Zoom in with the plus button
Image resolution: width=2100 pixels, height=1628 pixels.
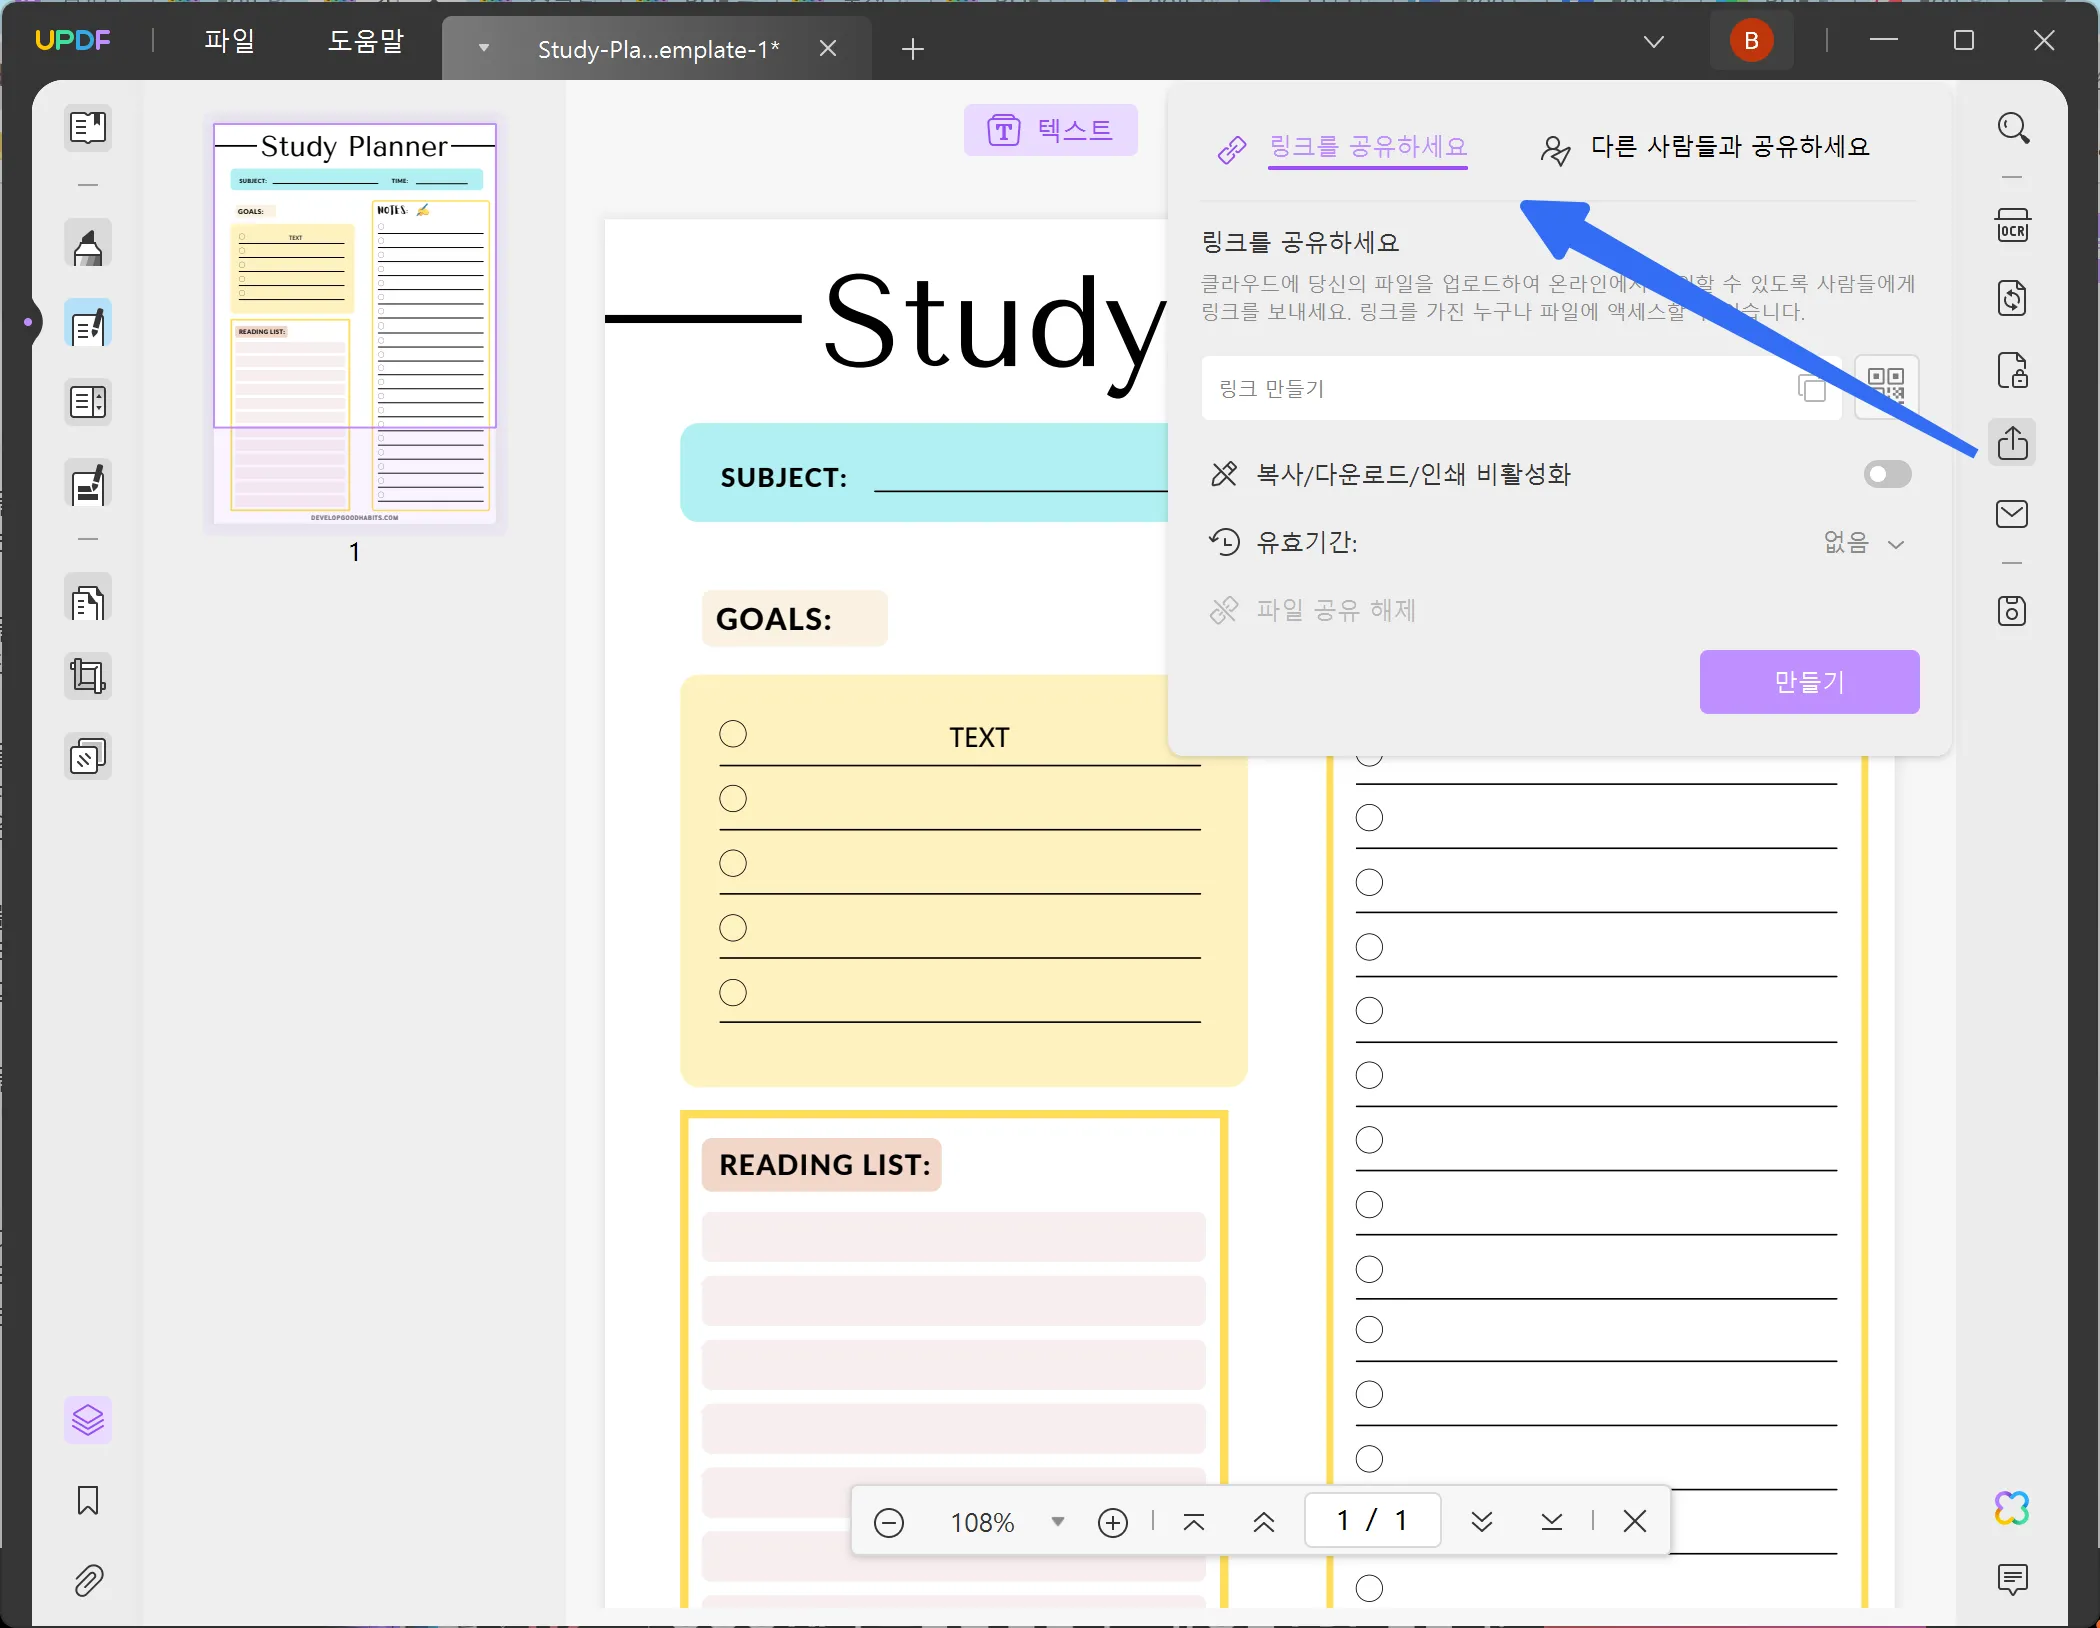click(1113, 1522)
